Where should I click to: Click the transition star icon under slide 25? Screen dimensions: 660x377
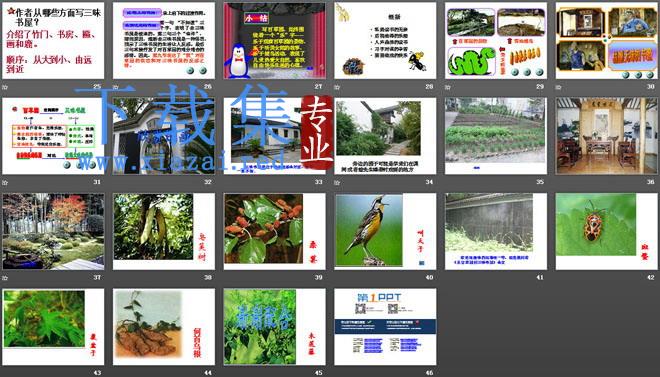(x=5, y=88)
